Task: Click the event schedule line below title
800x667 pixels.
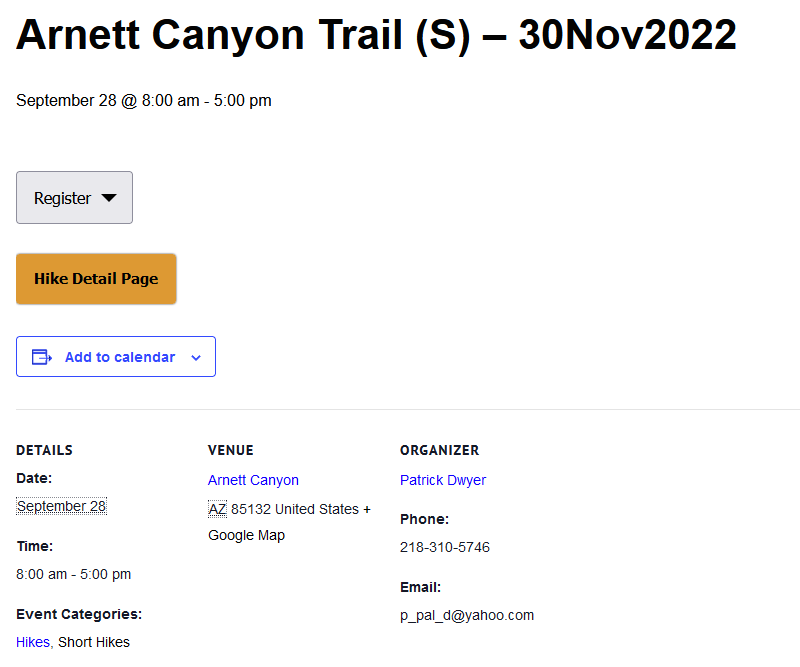Action: (144, 100)
